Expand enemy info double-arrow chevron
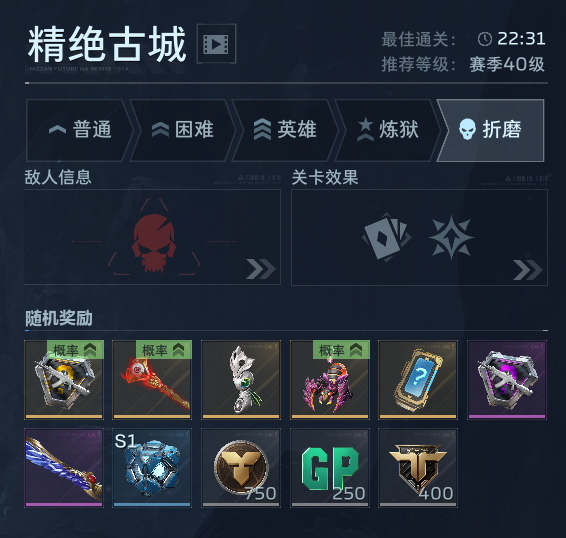The height and width of the screenshot is (538, 566). point(261,269)
